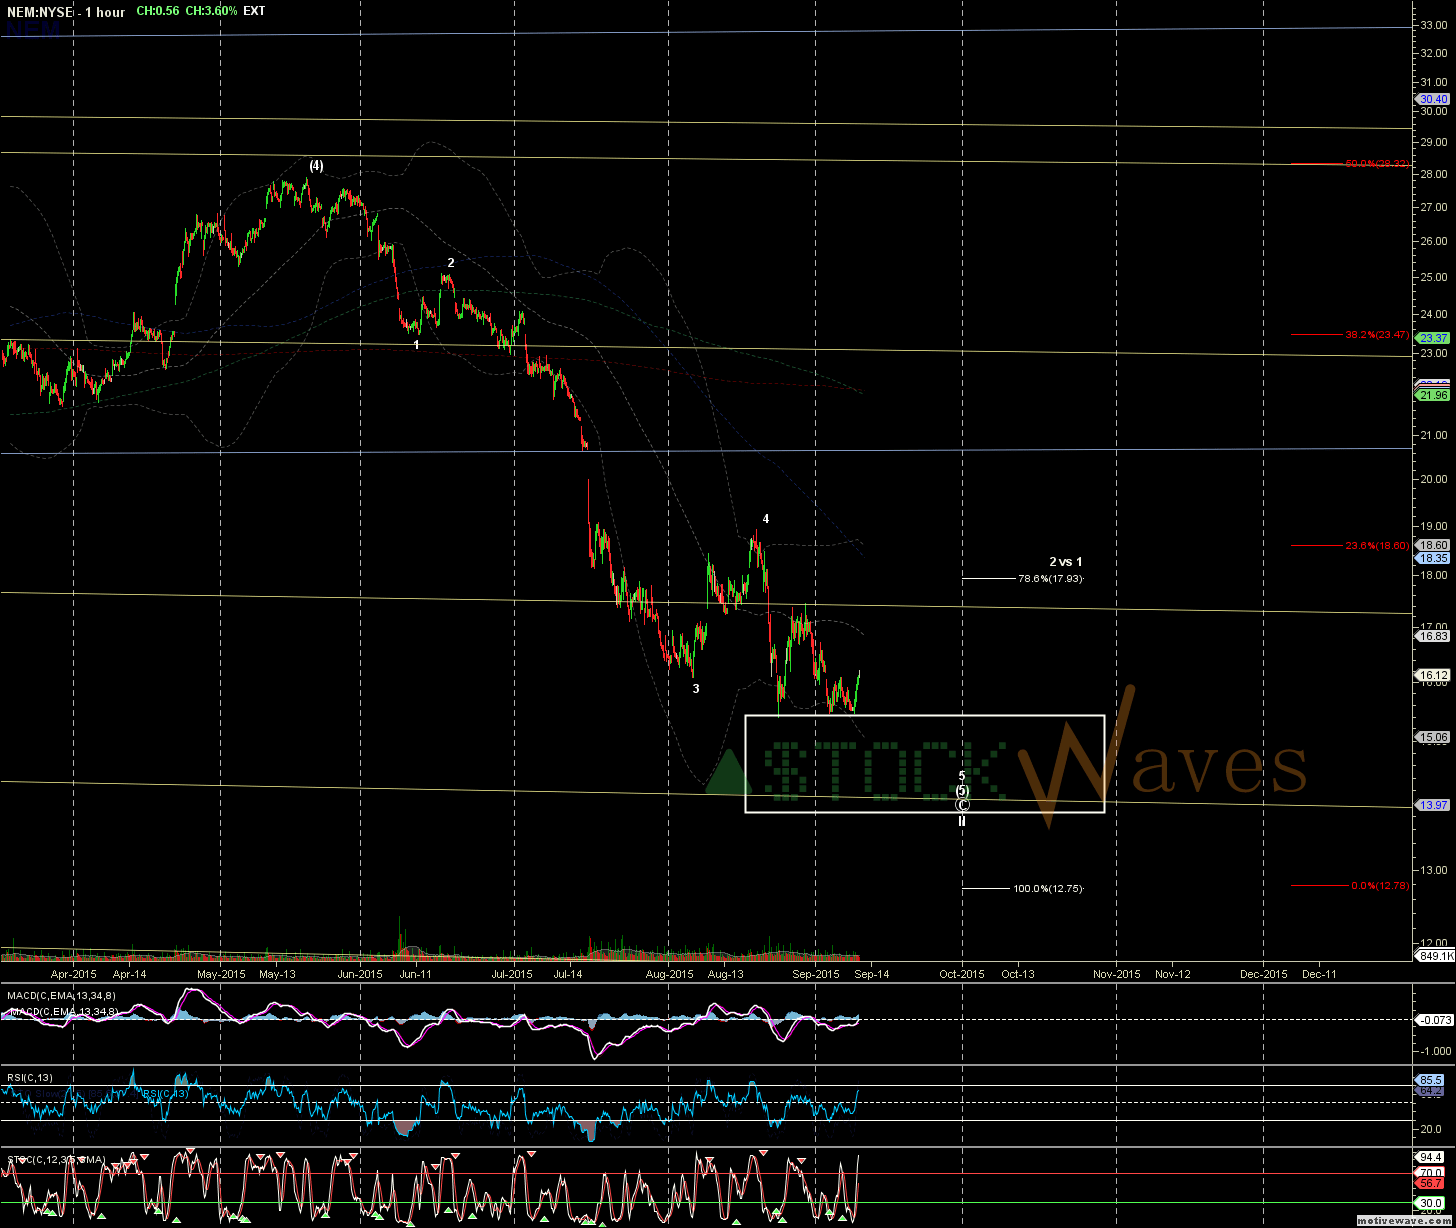Image resolution: width=1456 pixels, height=1228 pixels.
Task: Select the (4) wave label near the top
Action: 316,165
